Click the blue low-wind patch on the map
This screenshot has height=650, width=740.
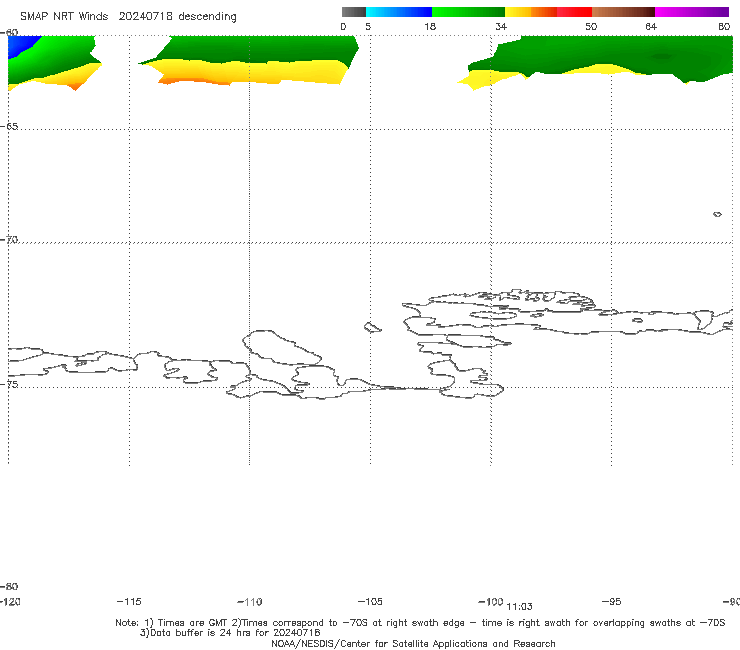20,45
